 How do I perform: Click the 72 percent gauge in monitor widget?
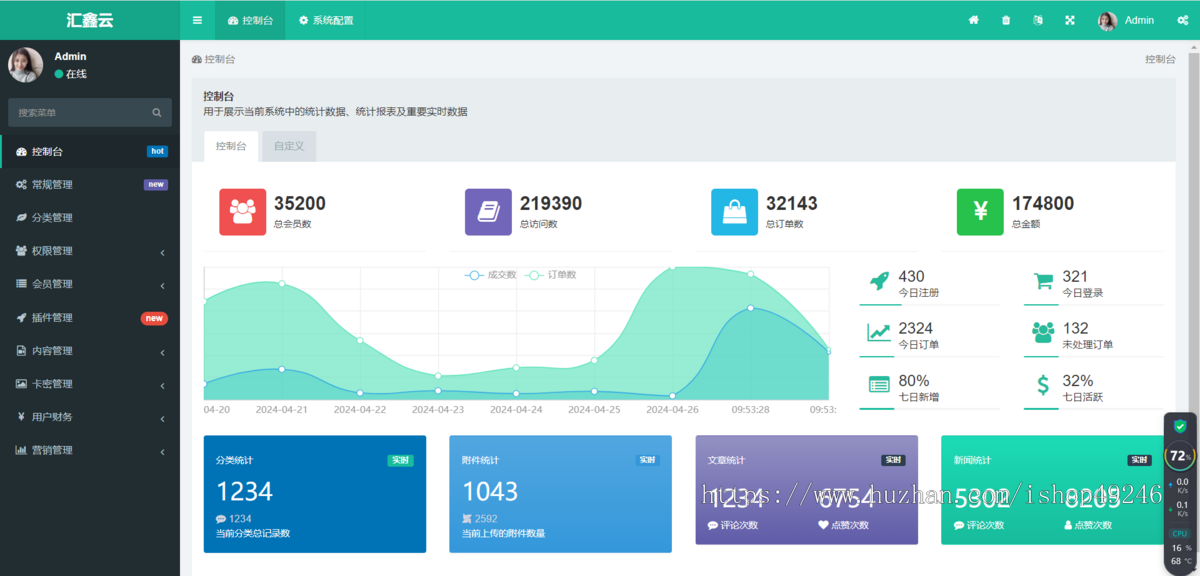(x=1180, y=456)
